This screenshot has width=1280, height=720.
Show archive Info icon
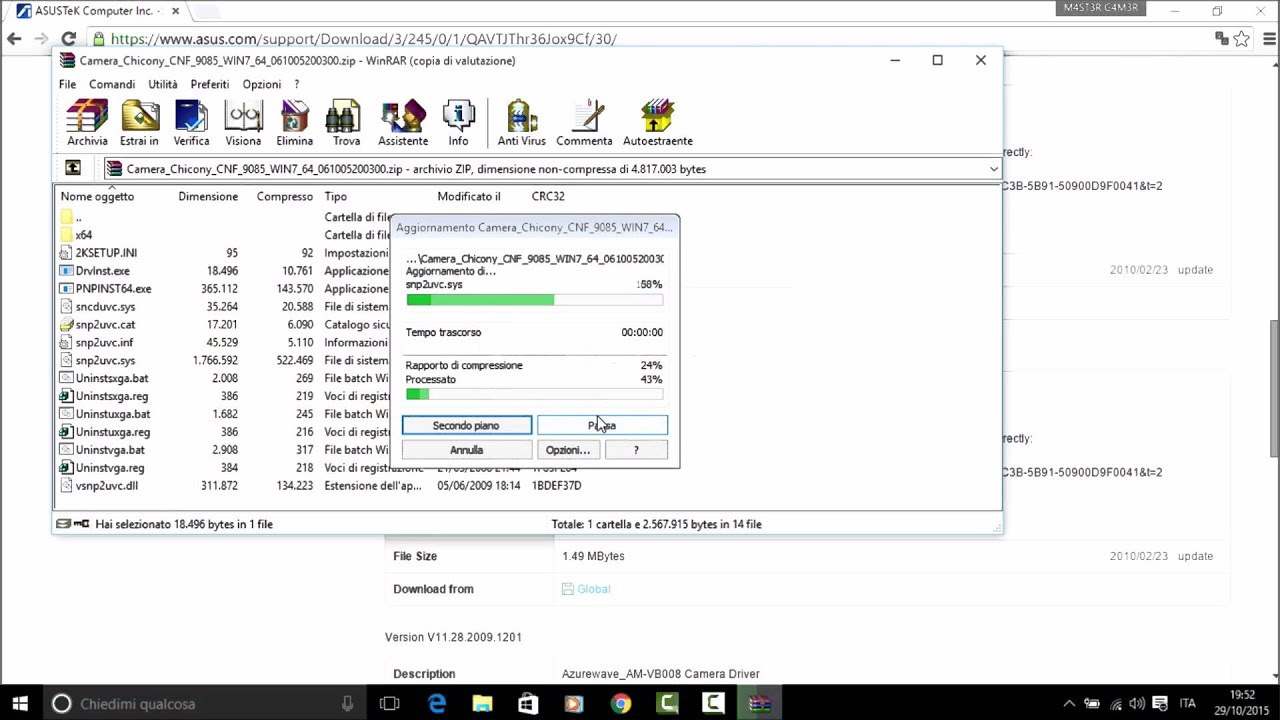point(458,123)
